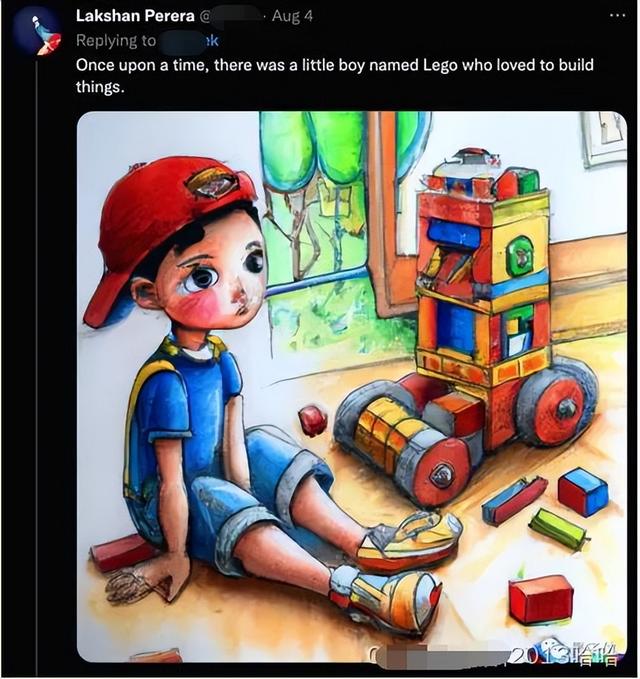Open the replied-to handle ending in 'k'

coord(189,41)
